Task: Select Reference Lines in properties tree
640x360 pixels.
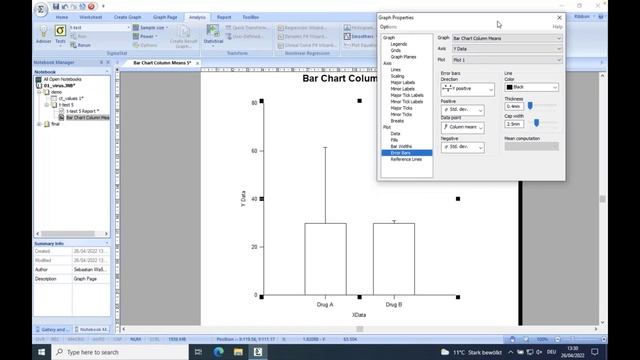Action: [x=406, y=159]
